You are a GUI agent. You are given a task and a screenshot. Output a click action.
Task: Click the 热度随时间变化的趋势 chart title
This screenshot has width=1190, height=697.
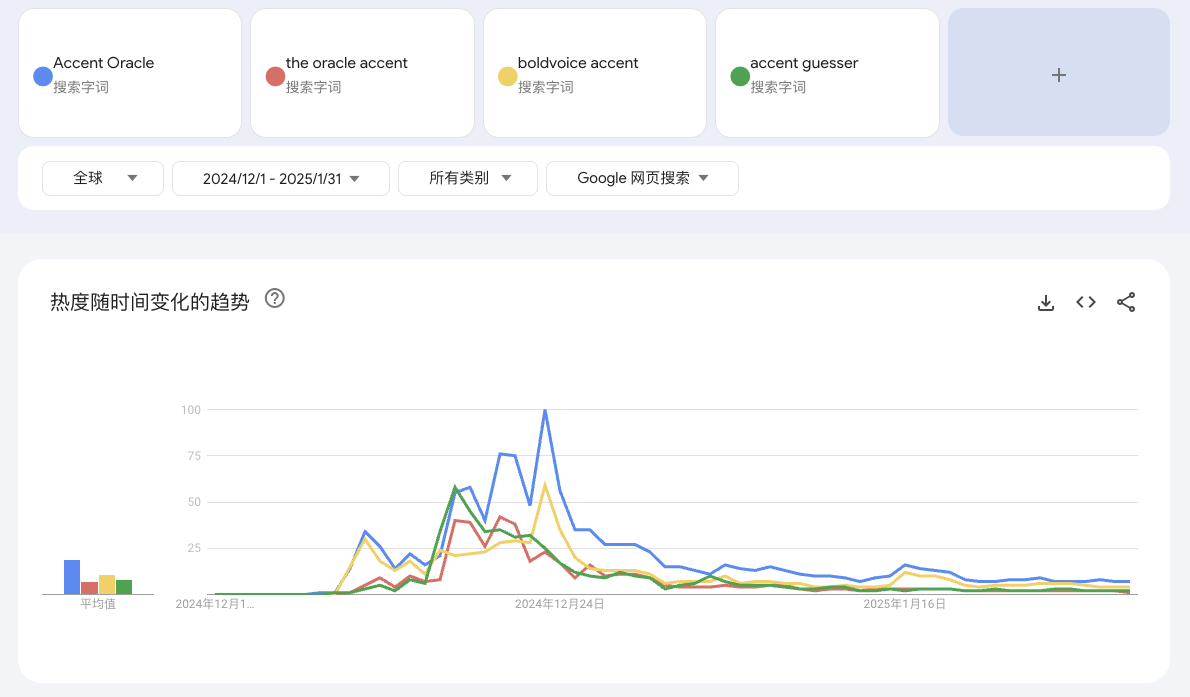tap(150, 301)
